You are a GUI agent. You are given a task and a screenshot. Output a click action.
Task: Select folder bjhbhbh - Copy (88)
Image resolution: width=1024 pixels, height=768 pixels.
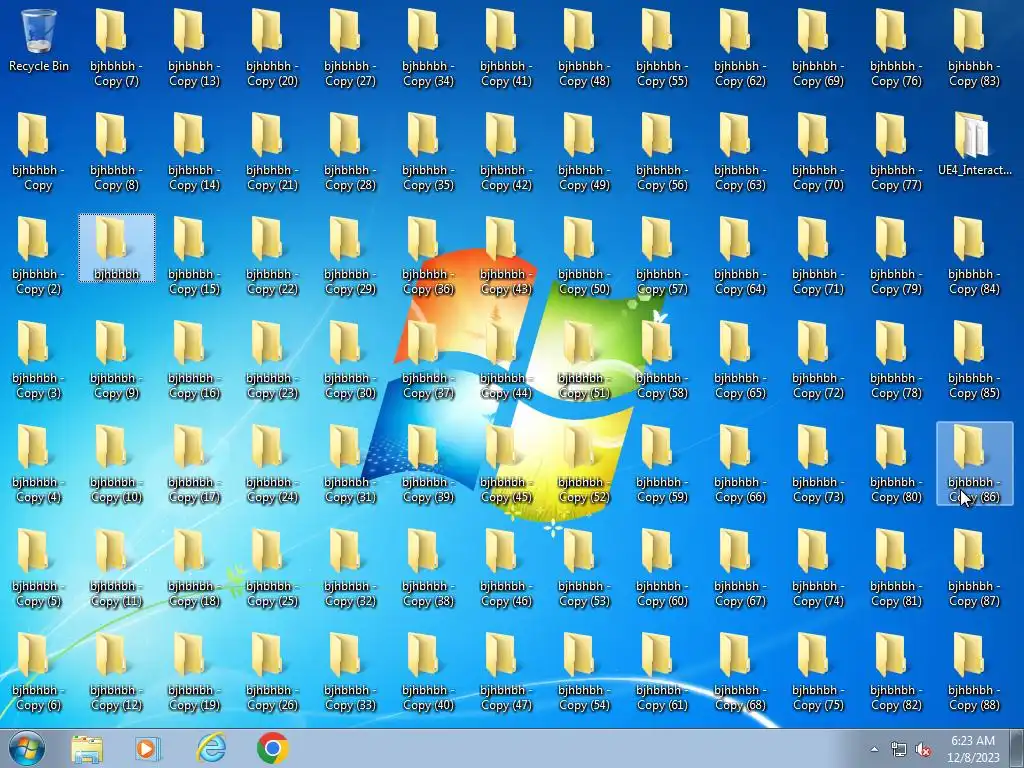pos(974,672)
